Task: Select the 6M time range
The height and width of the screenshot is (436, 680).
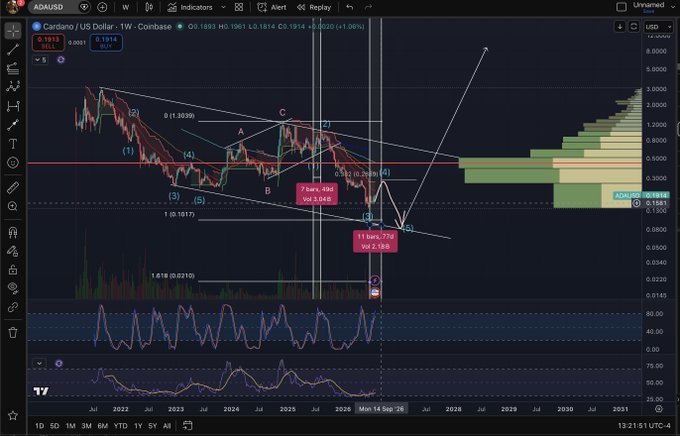Action: click(102, 426)
